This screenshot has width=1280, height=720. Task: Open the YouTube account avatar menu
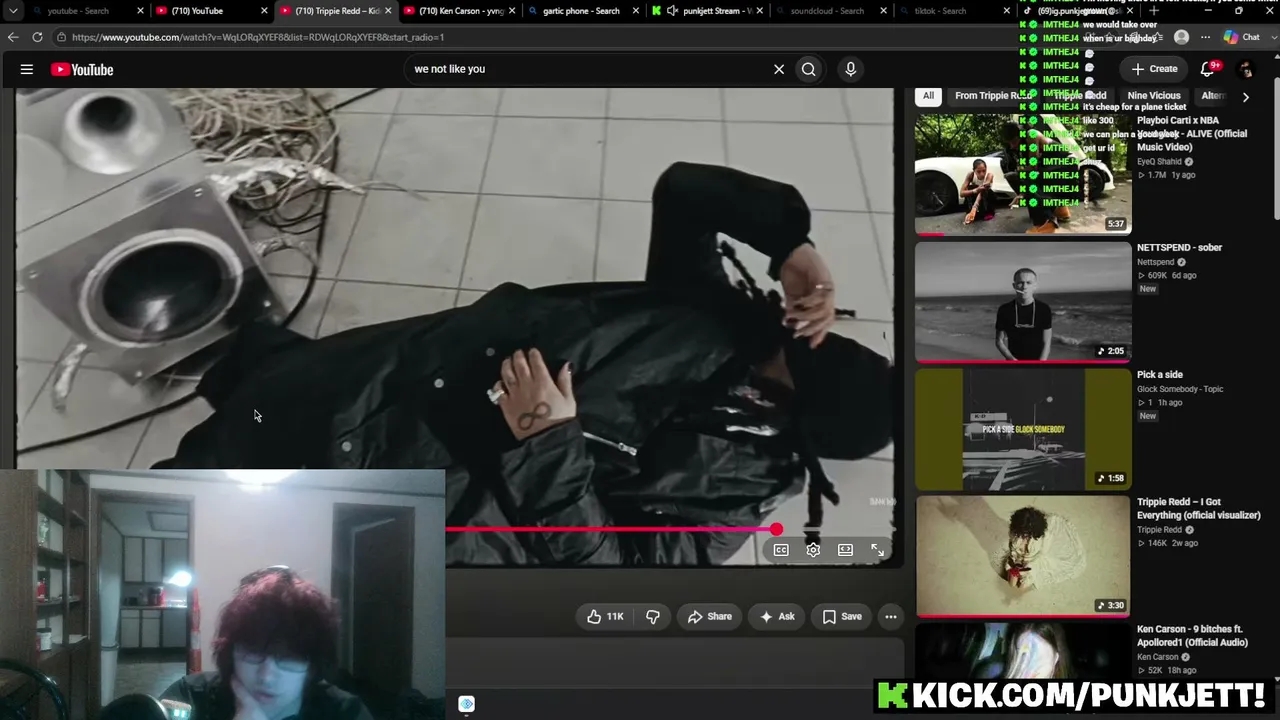[1245, 69]
